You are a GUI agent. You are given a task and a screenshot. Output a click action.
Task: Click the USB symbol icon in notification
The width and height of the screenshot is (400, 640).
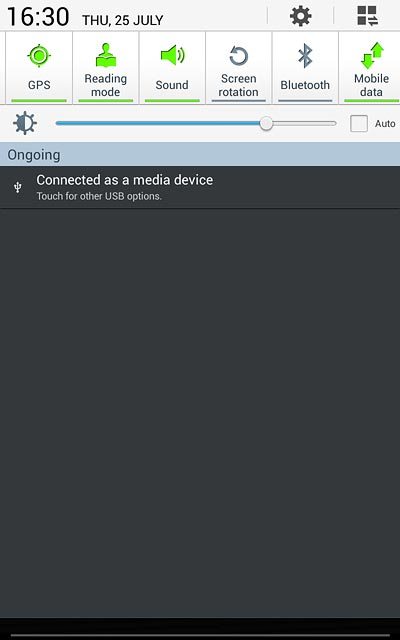(x=18, y=187)
